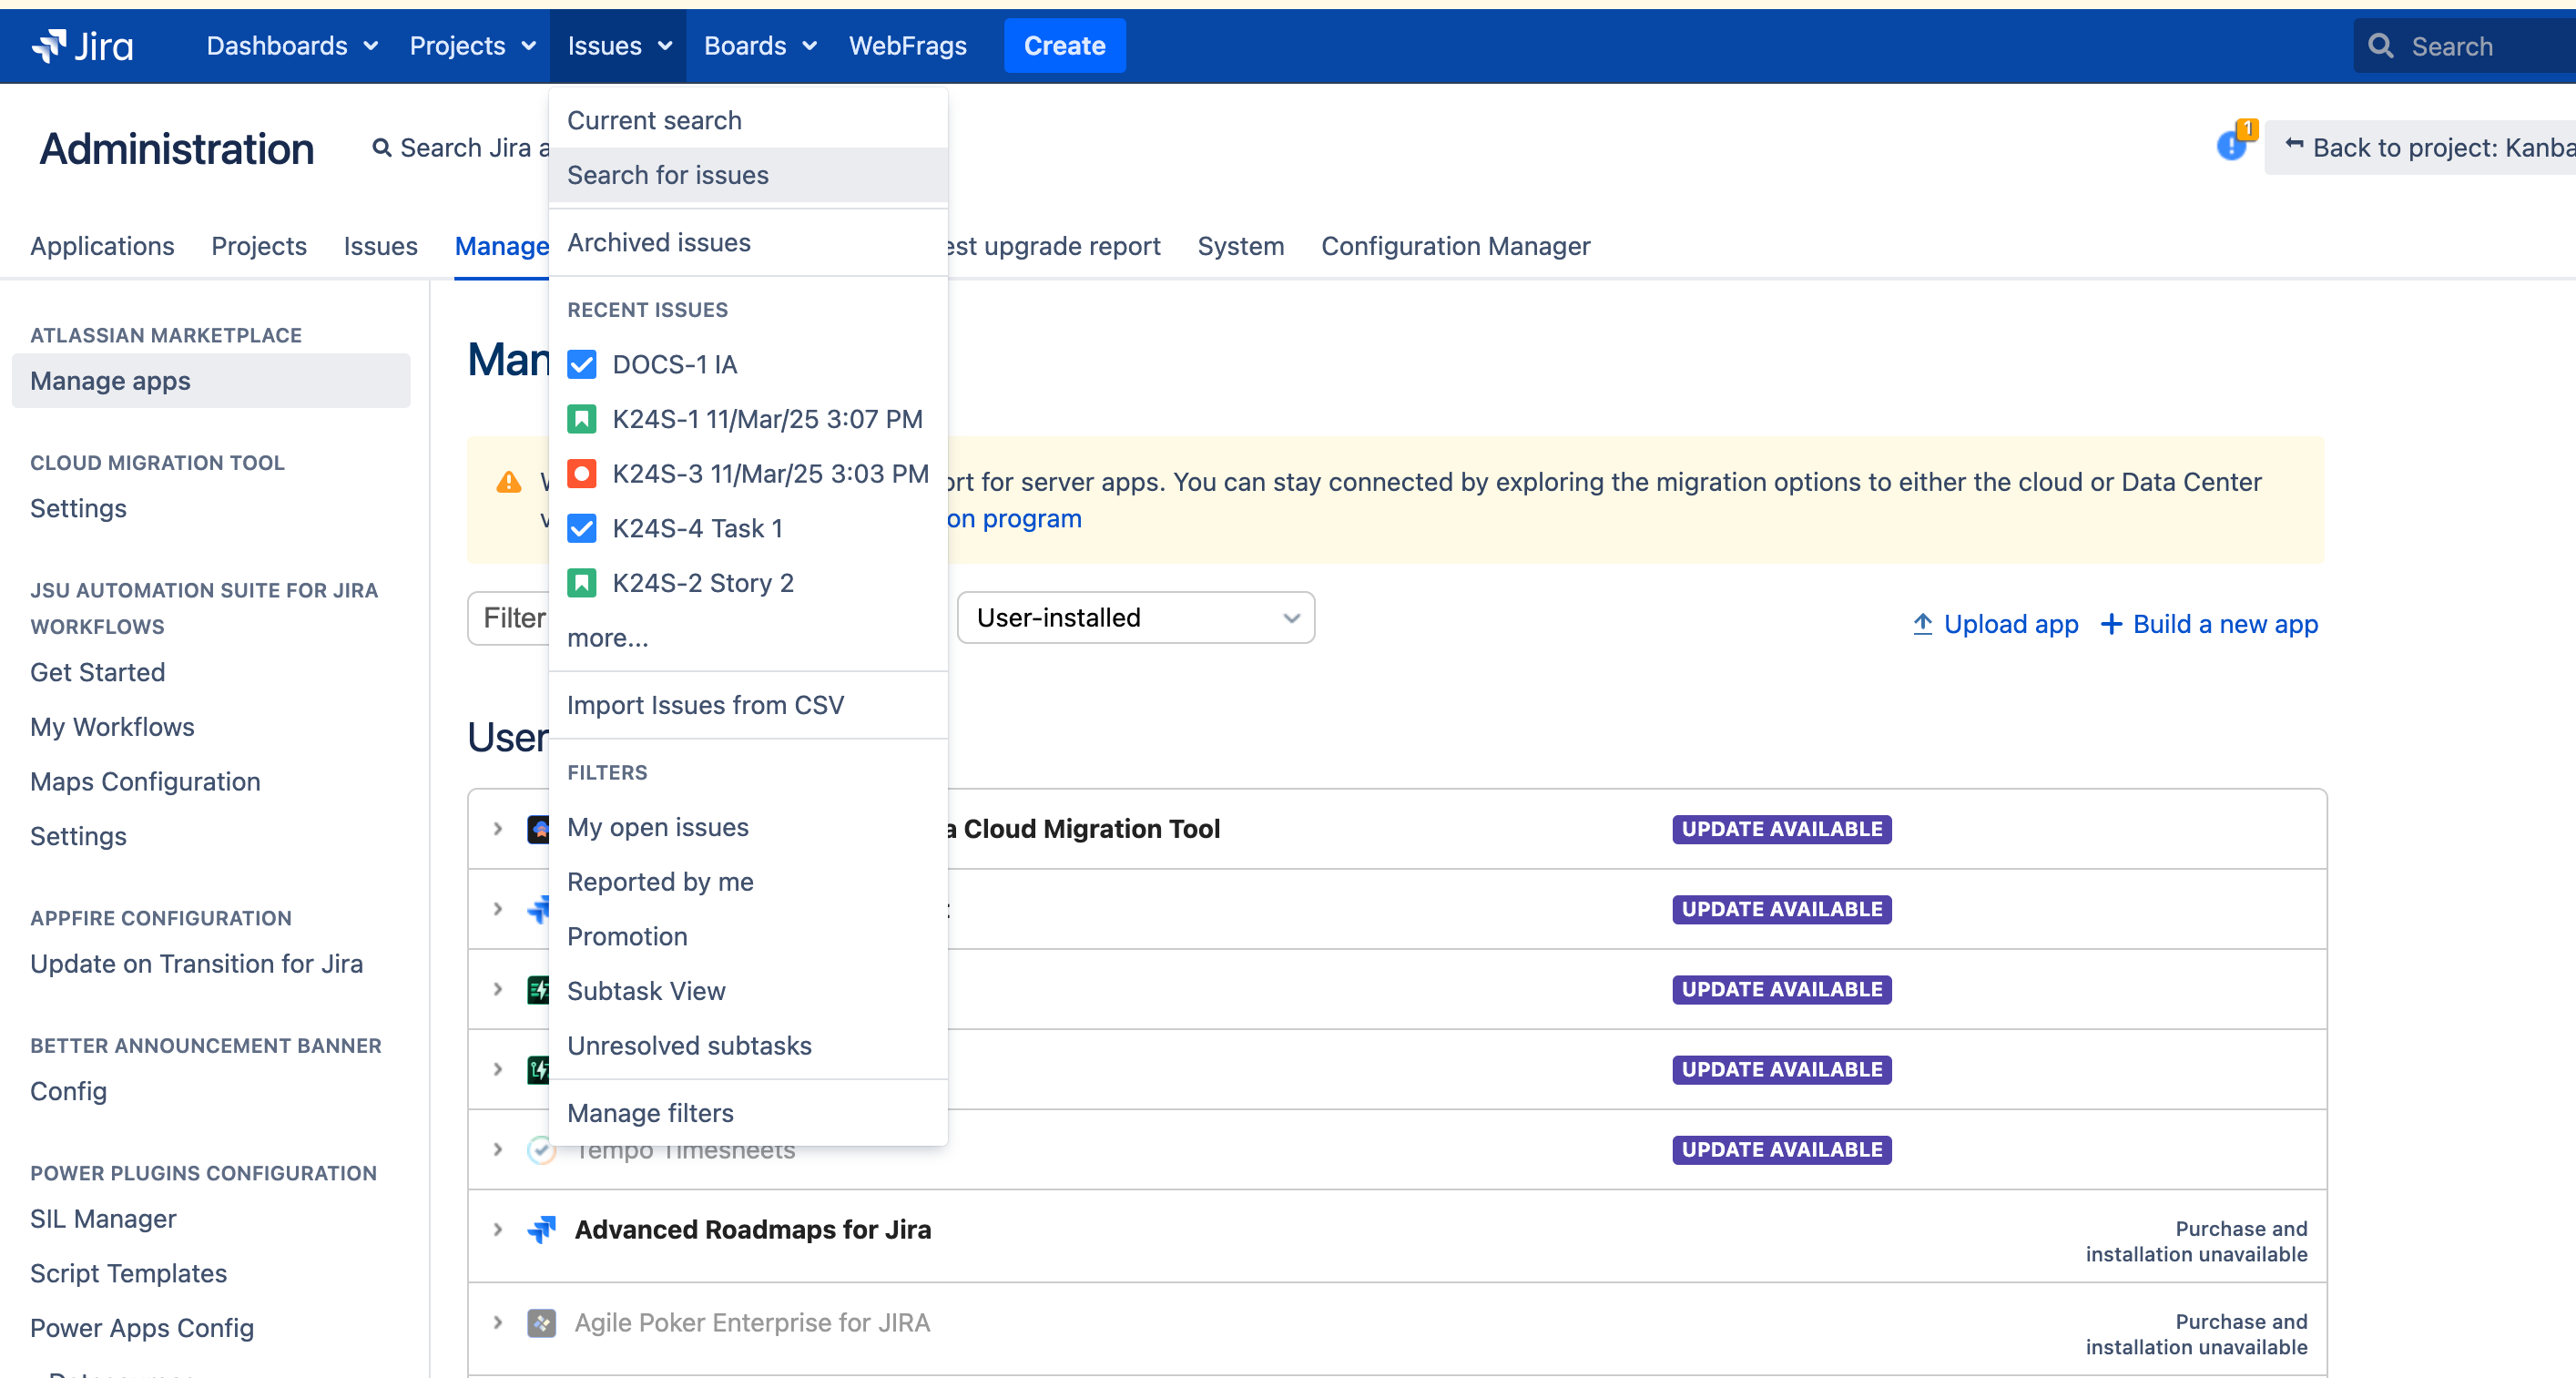Click the Search Jira admin magnifier icon
Image resolution: width=2576 pixels, height=1378 pixels.
[382, 148]
